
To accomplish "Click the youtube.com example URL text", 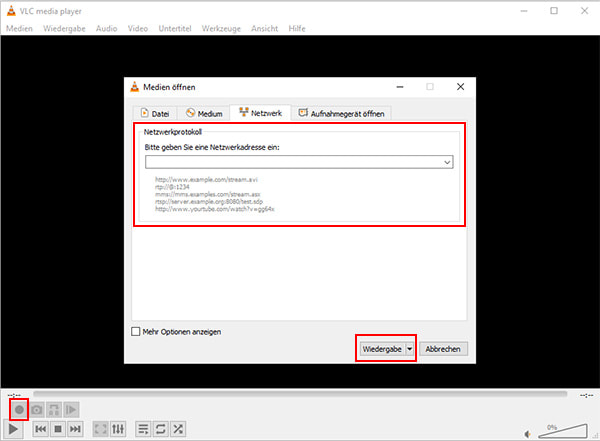I will point(215,209).
